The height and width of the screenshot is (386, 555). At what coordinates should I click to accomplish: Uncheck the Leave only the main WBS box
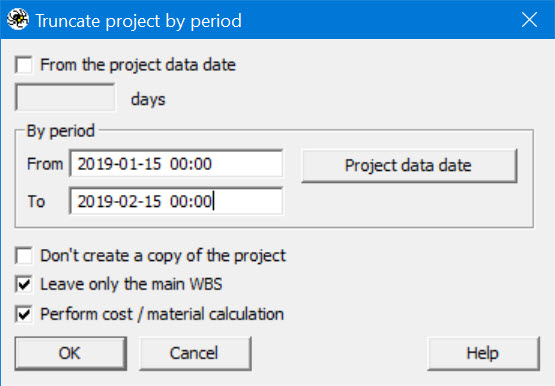pyautogui.click(x=24, y=284)
